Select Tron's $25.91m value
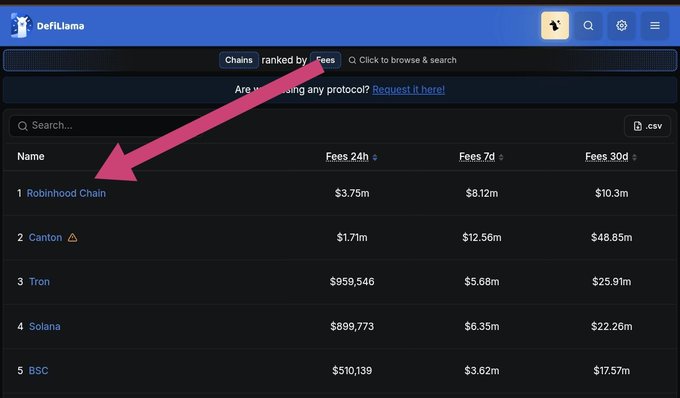 click(x=611, y=282)
